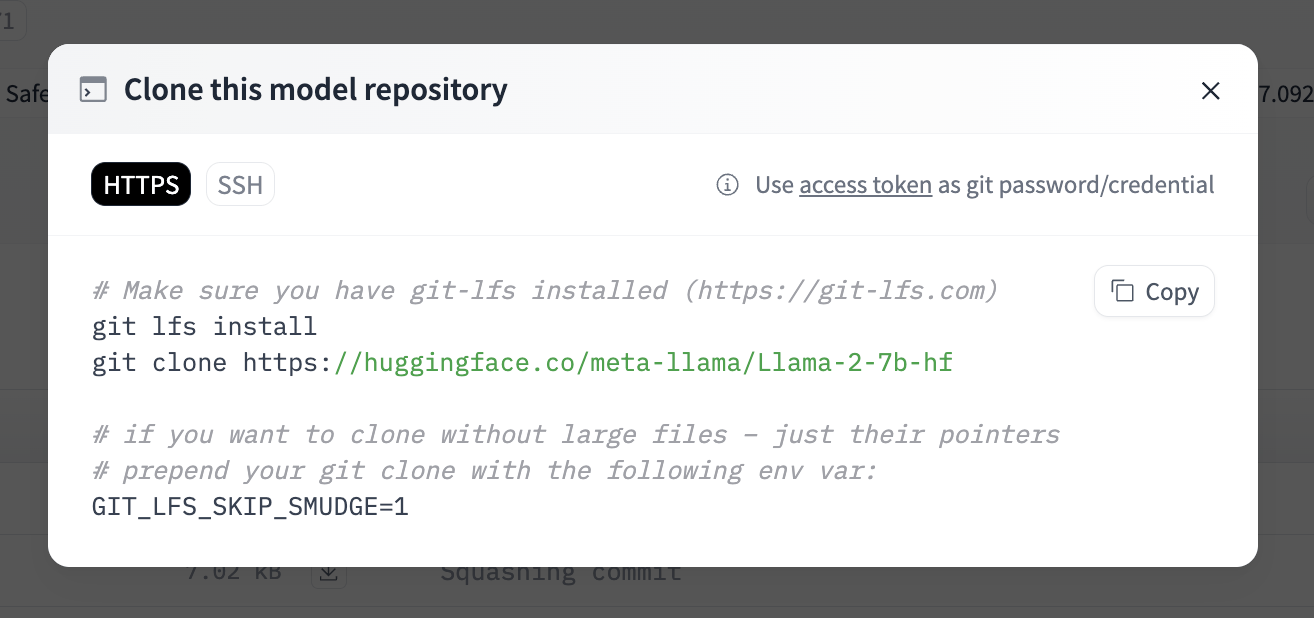Click the terminal icon in dialog header
1314x618 pixels.
coord(93,90)
